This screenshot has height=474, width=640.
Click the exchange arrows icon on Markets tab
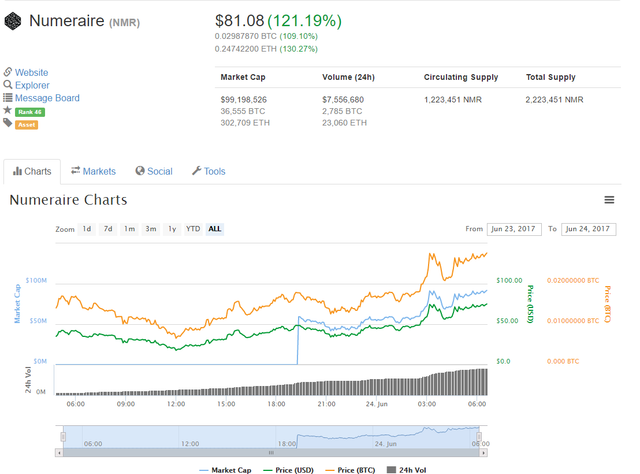[x=76, y=170]
